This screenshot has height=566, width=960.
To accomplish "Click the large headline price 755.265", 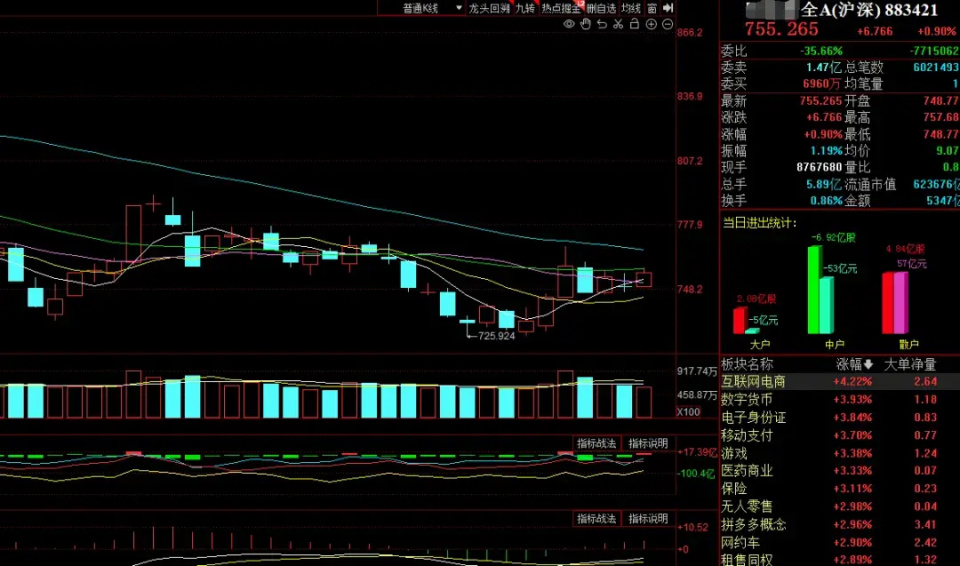I will click(781, 29).
